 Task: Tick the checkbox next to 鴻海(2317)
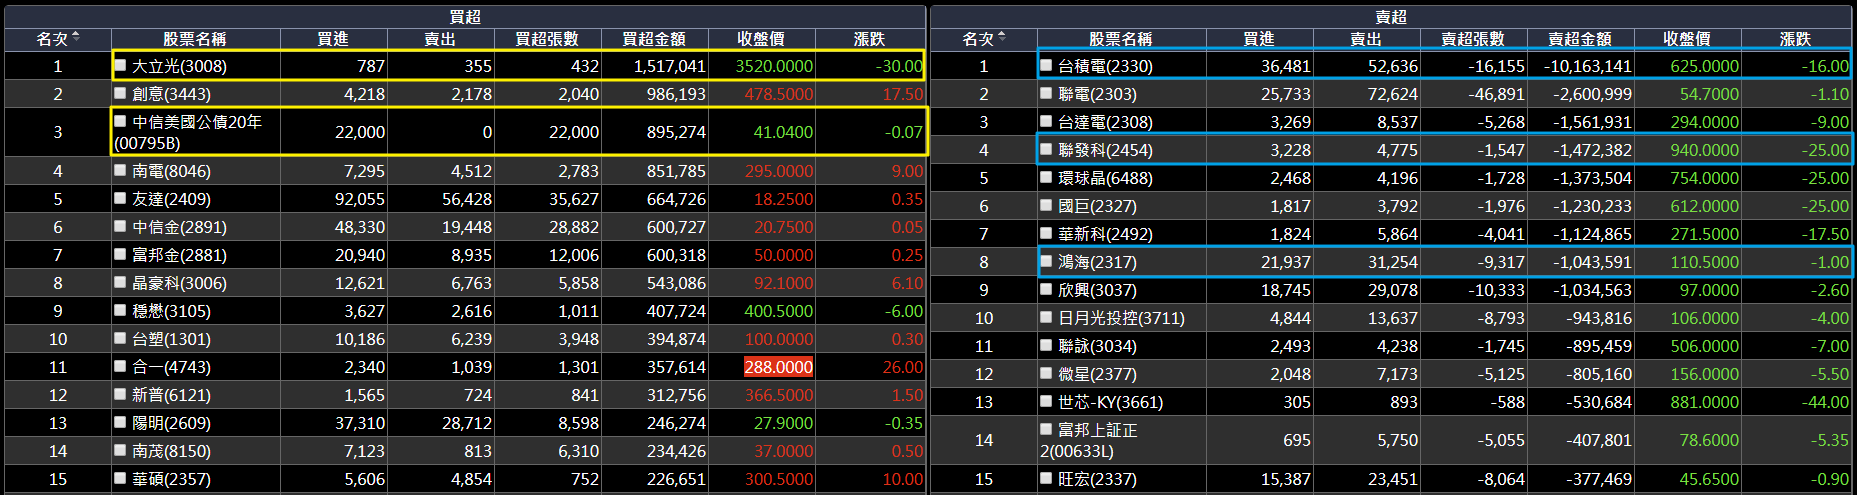coord(1047,261)
